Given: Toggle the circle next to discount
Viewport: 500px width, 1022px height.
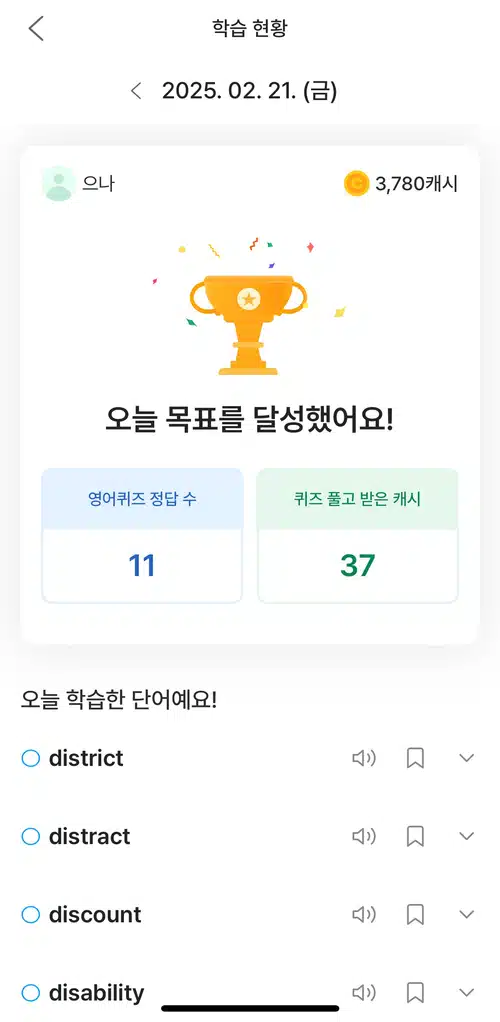Looking at the screenshot, I should 31,914.
